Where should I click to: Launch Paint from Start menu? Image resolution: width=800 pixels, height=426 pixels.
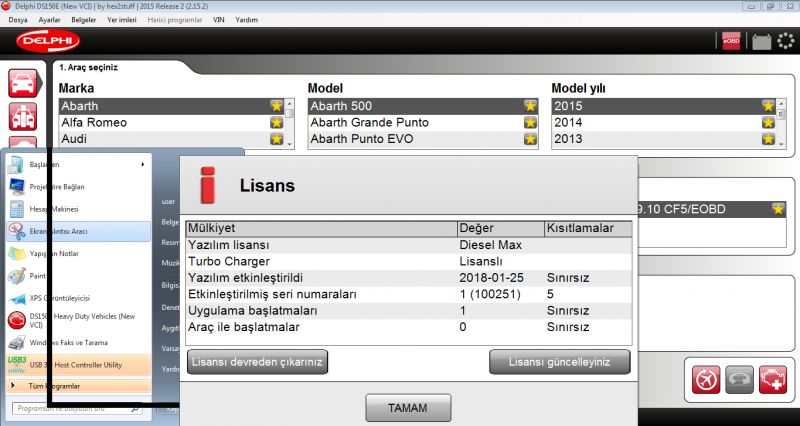click(x=79, y=276)
